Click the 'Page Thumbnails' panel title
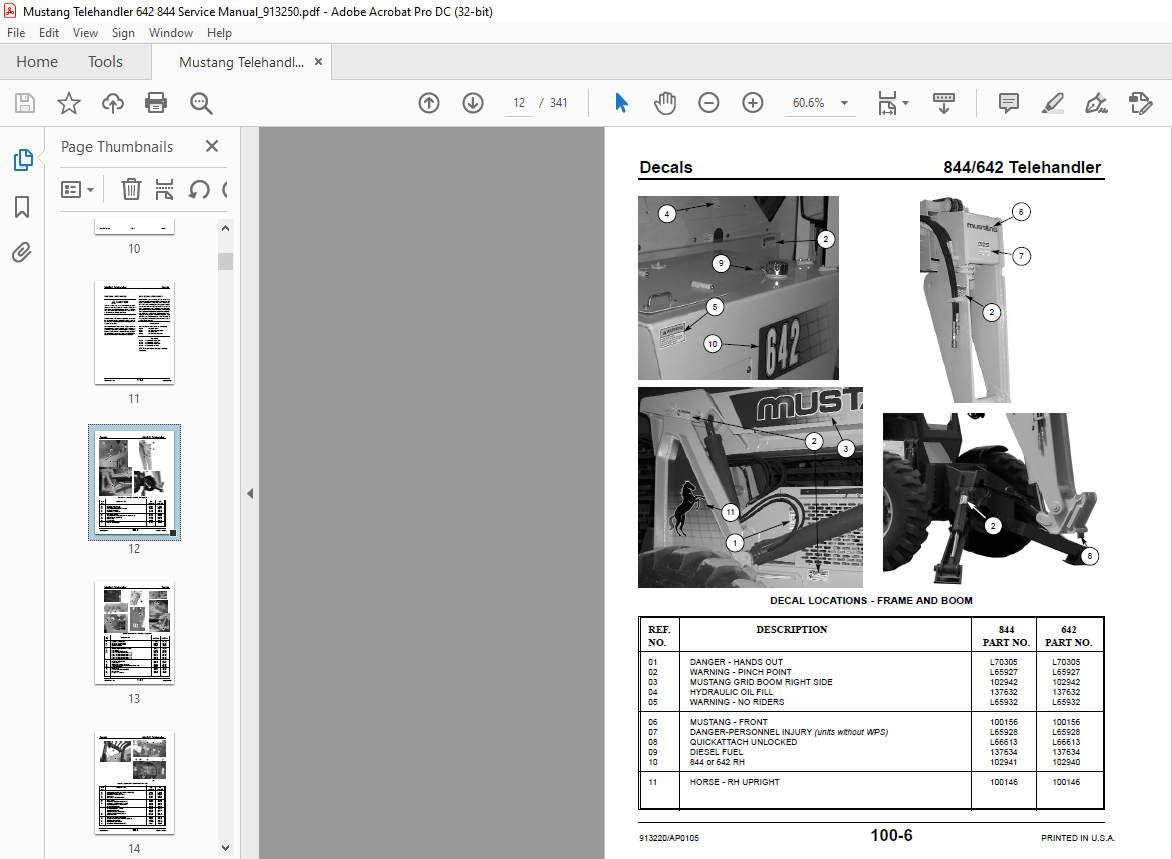Screen dimensions: 1172x859 (117, 147)
